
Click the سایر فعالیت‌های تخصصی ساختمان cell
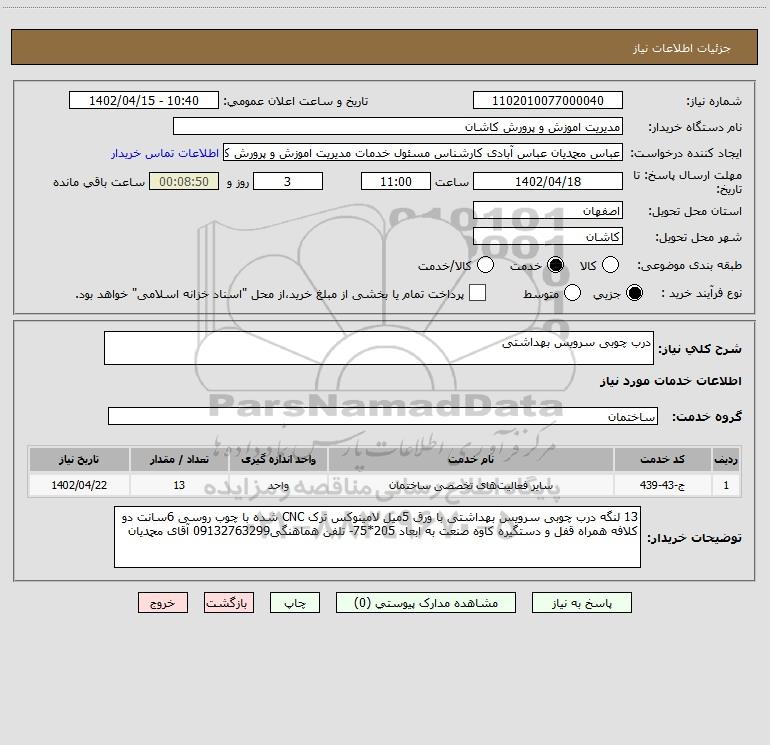click(470, 485)
